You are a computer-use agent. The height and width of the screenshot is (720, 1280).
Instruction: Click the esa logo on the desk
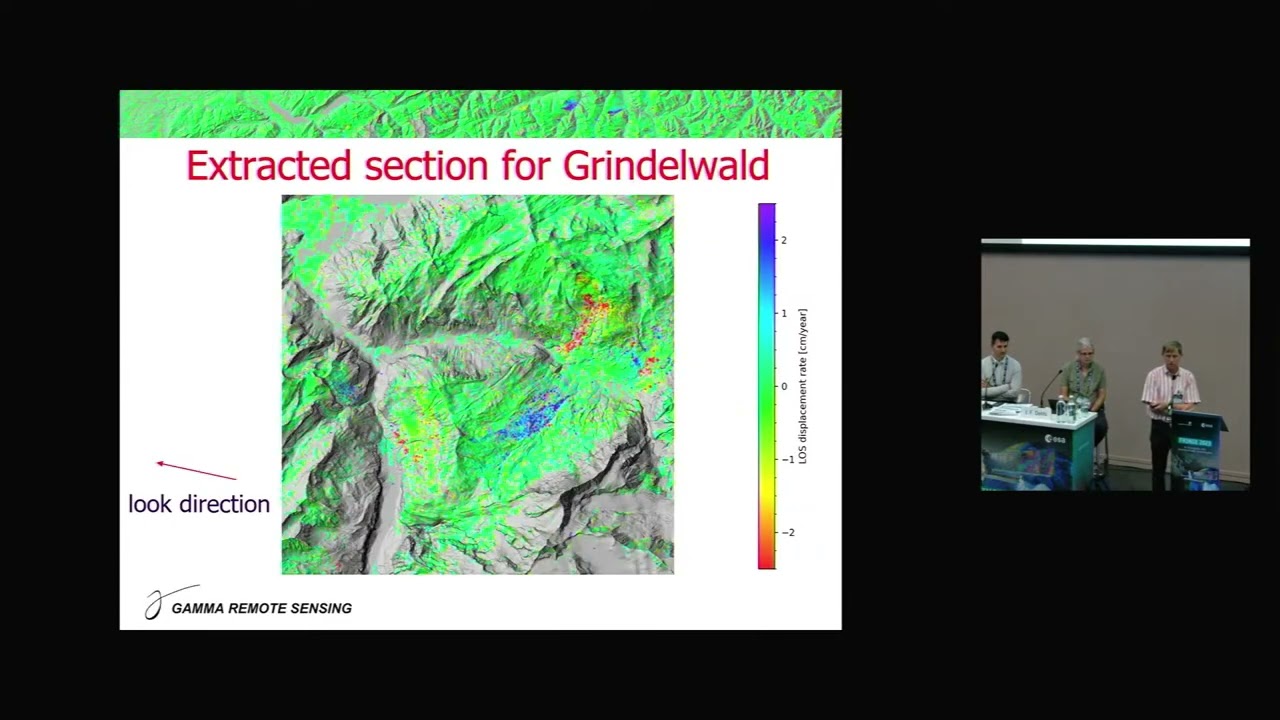[1054, 439]
